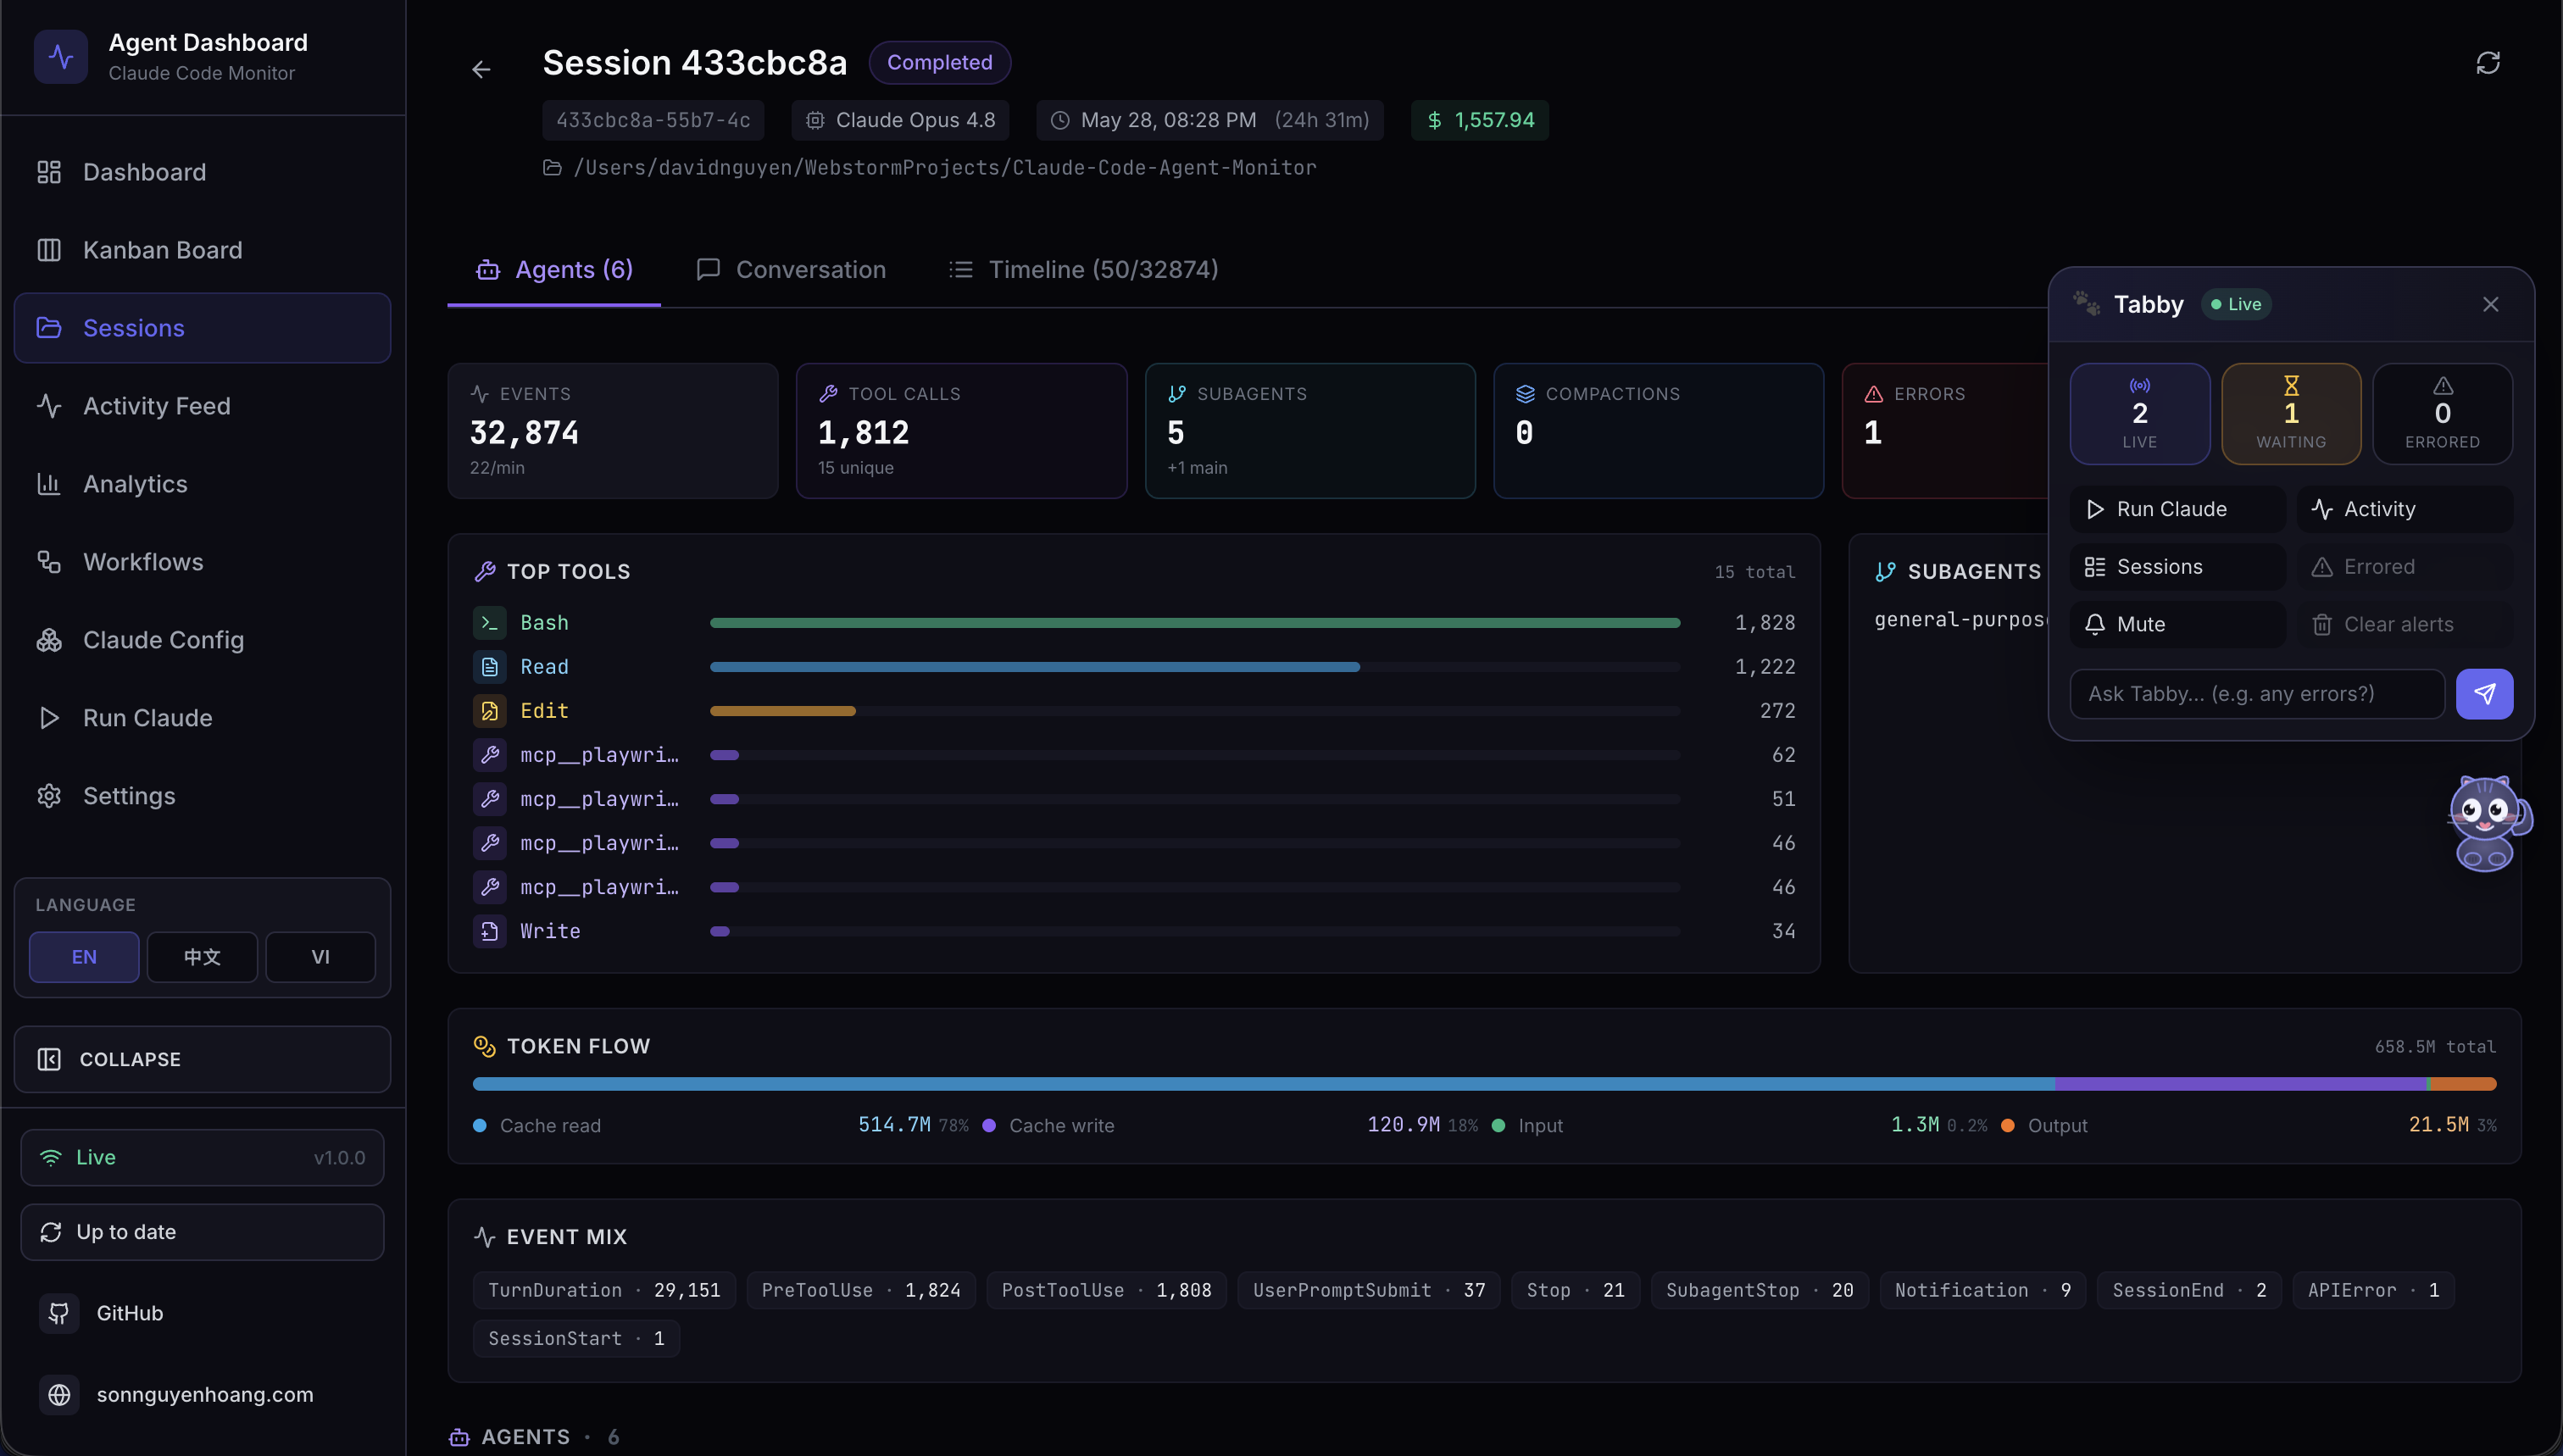Click the back arrow beside the session title
2563x1456 pixels.
481,69
